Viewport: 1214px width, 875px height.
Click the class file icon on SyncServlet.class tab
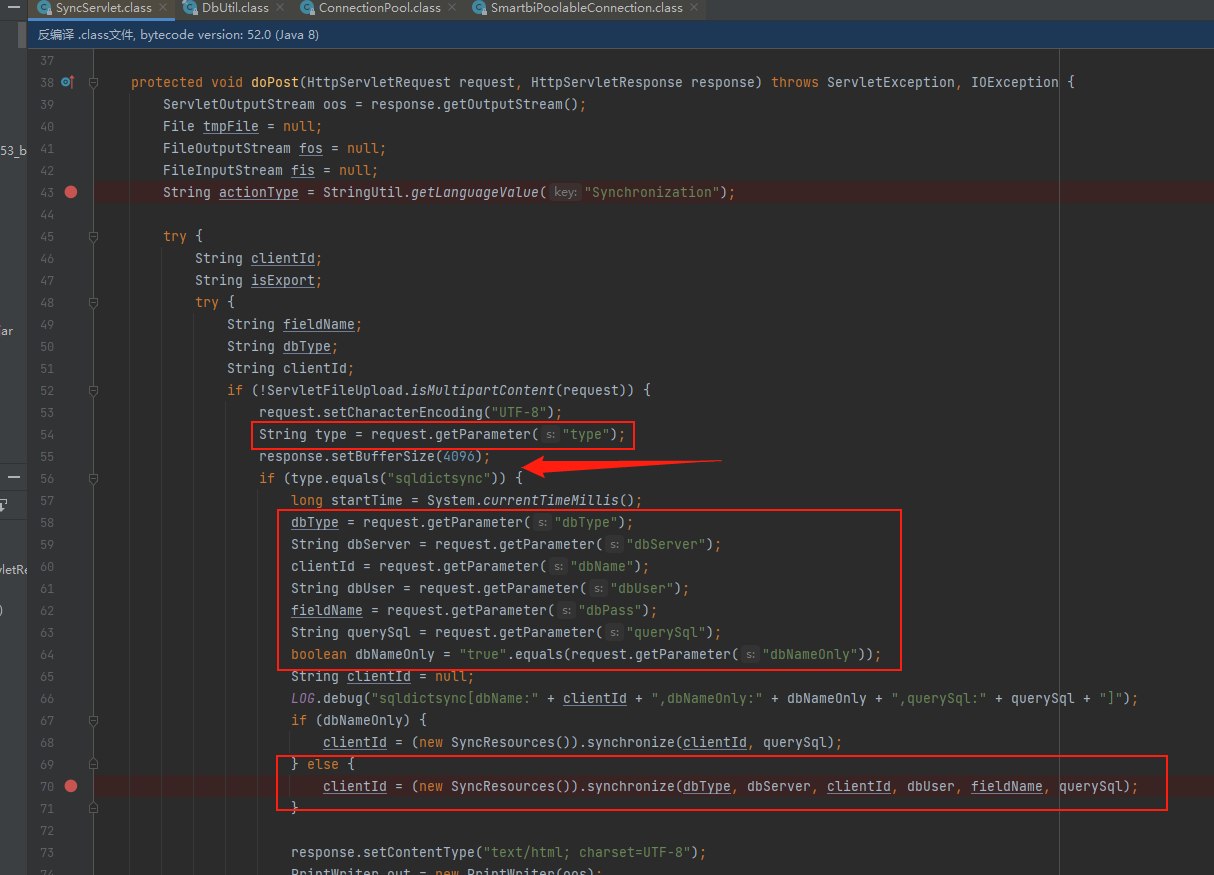[x=43, y=8]
